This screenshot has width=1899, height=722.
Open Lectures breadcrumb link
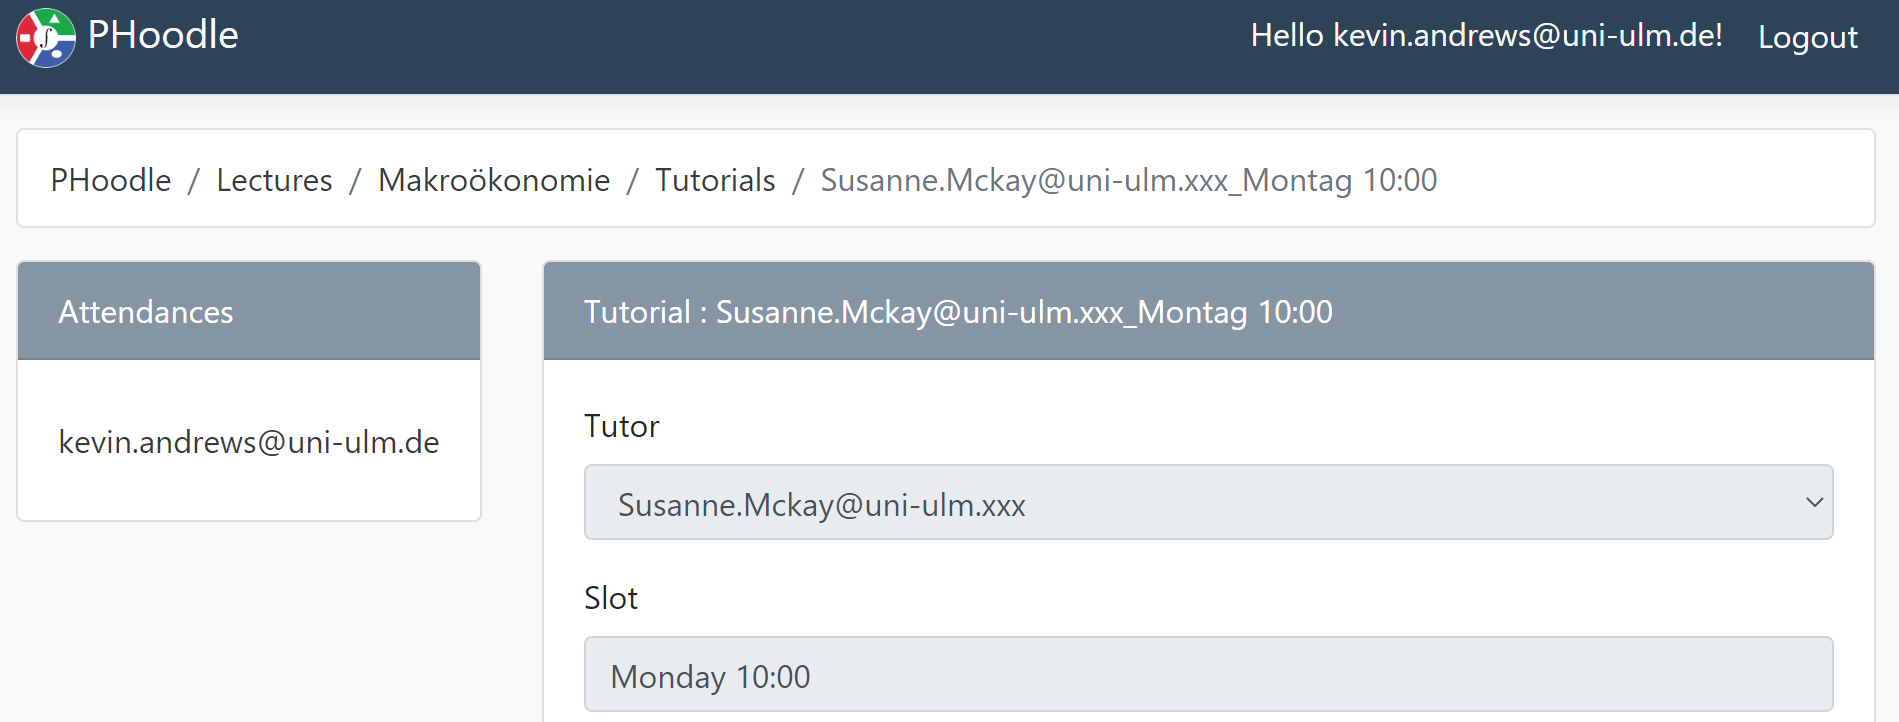click(274, 180)
